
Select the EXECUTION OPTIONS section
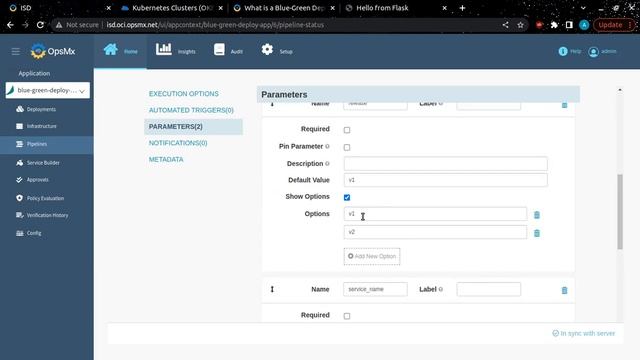(184, 94)
